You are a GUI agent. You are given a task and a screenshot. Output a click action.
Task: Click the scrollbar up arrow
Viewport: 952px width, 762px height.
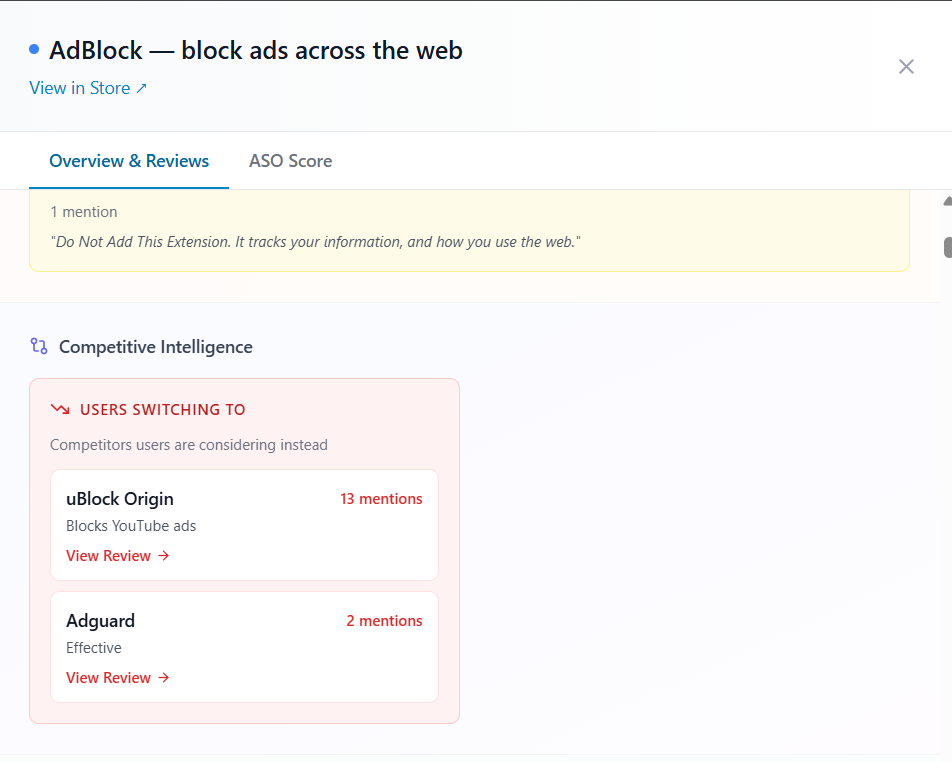point(946,201)
